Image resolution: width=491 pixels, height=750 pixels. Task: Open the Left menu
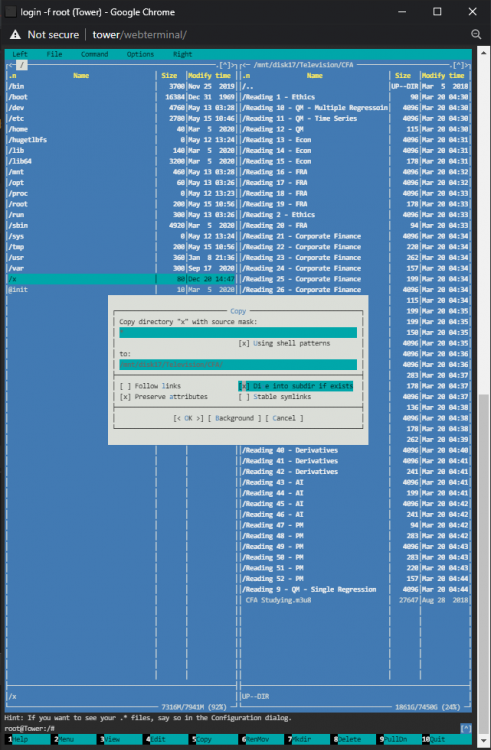[x=20, y=54]
